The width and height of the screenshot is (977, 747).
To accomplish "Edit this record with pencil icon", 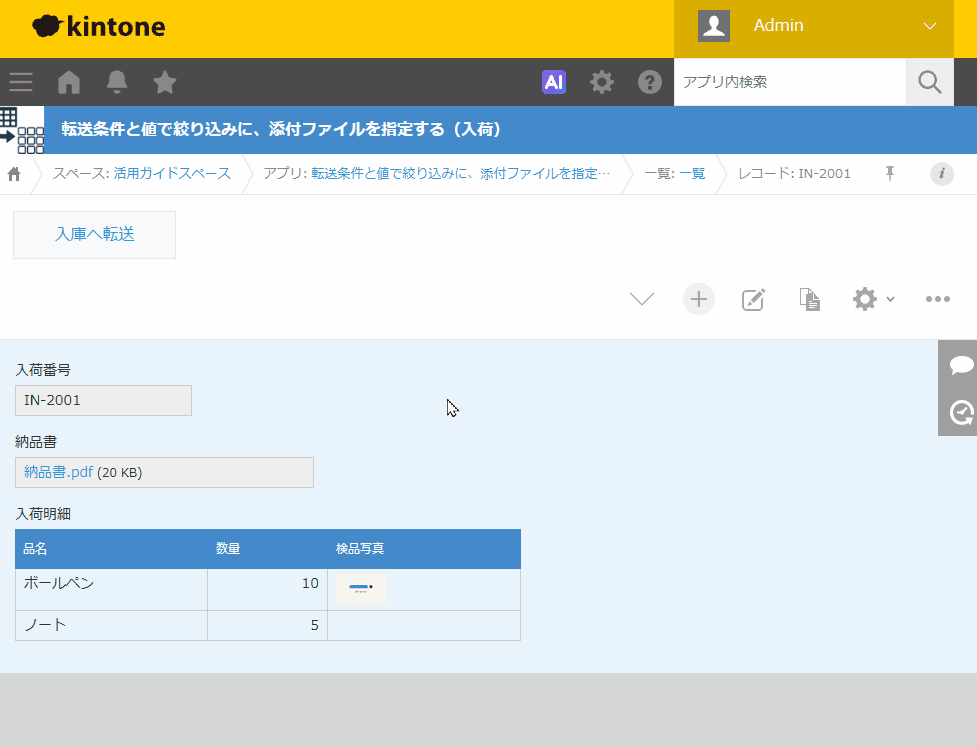I will [x=753, y=300].
